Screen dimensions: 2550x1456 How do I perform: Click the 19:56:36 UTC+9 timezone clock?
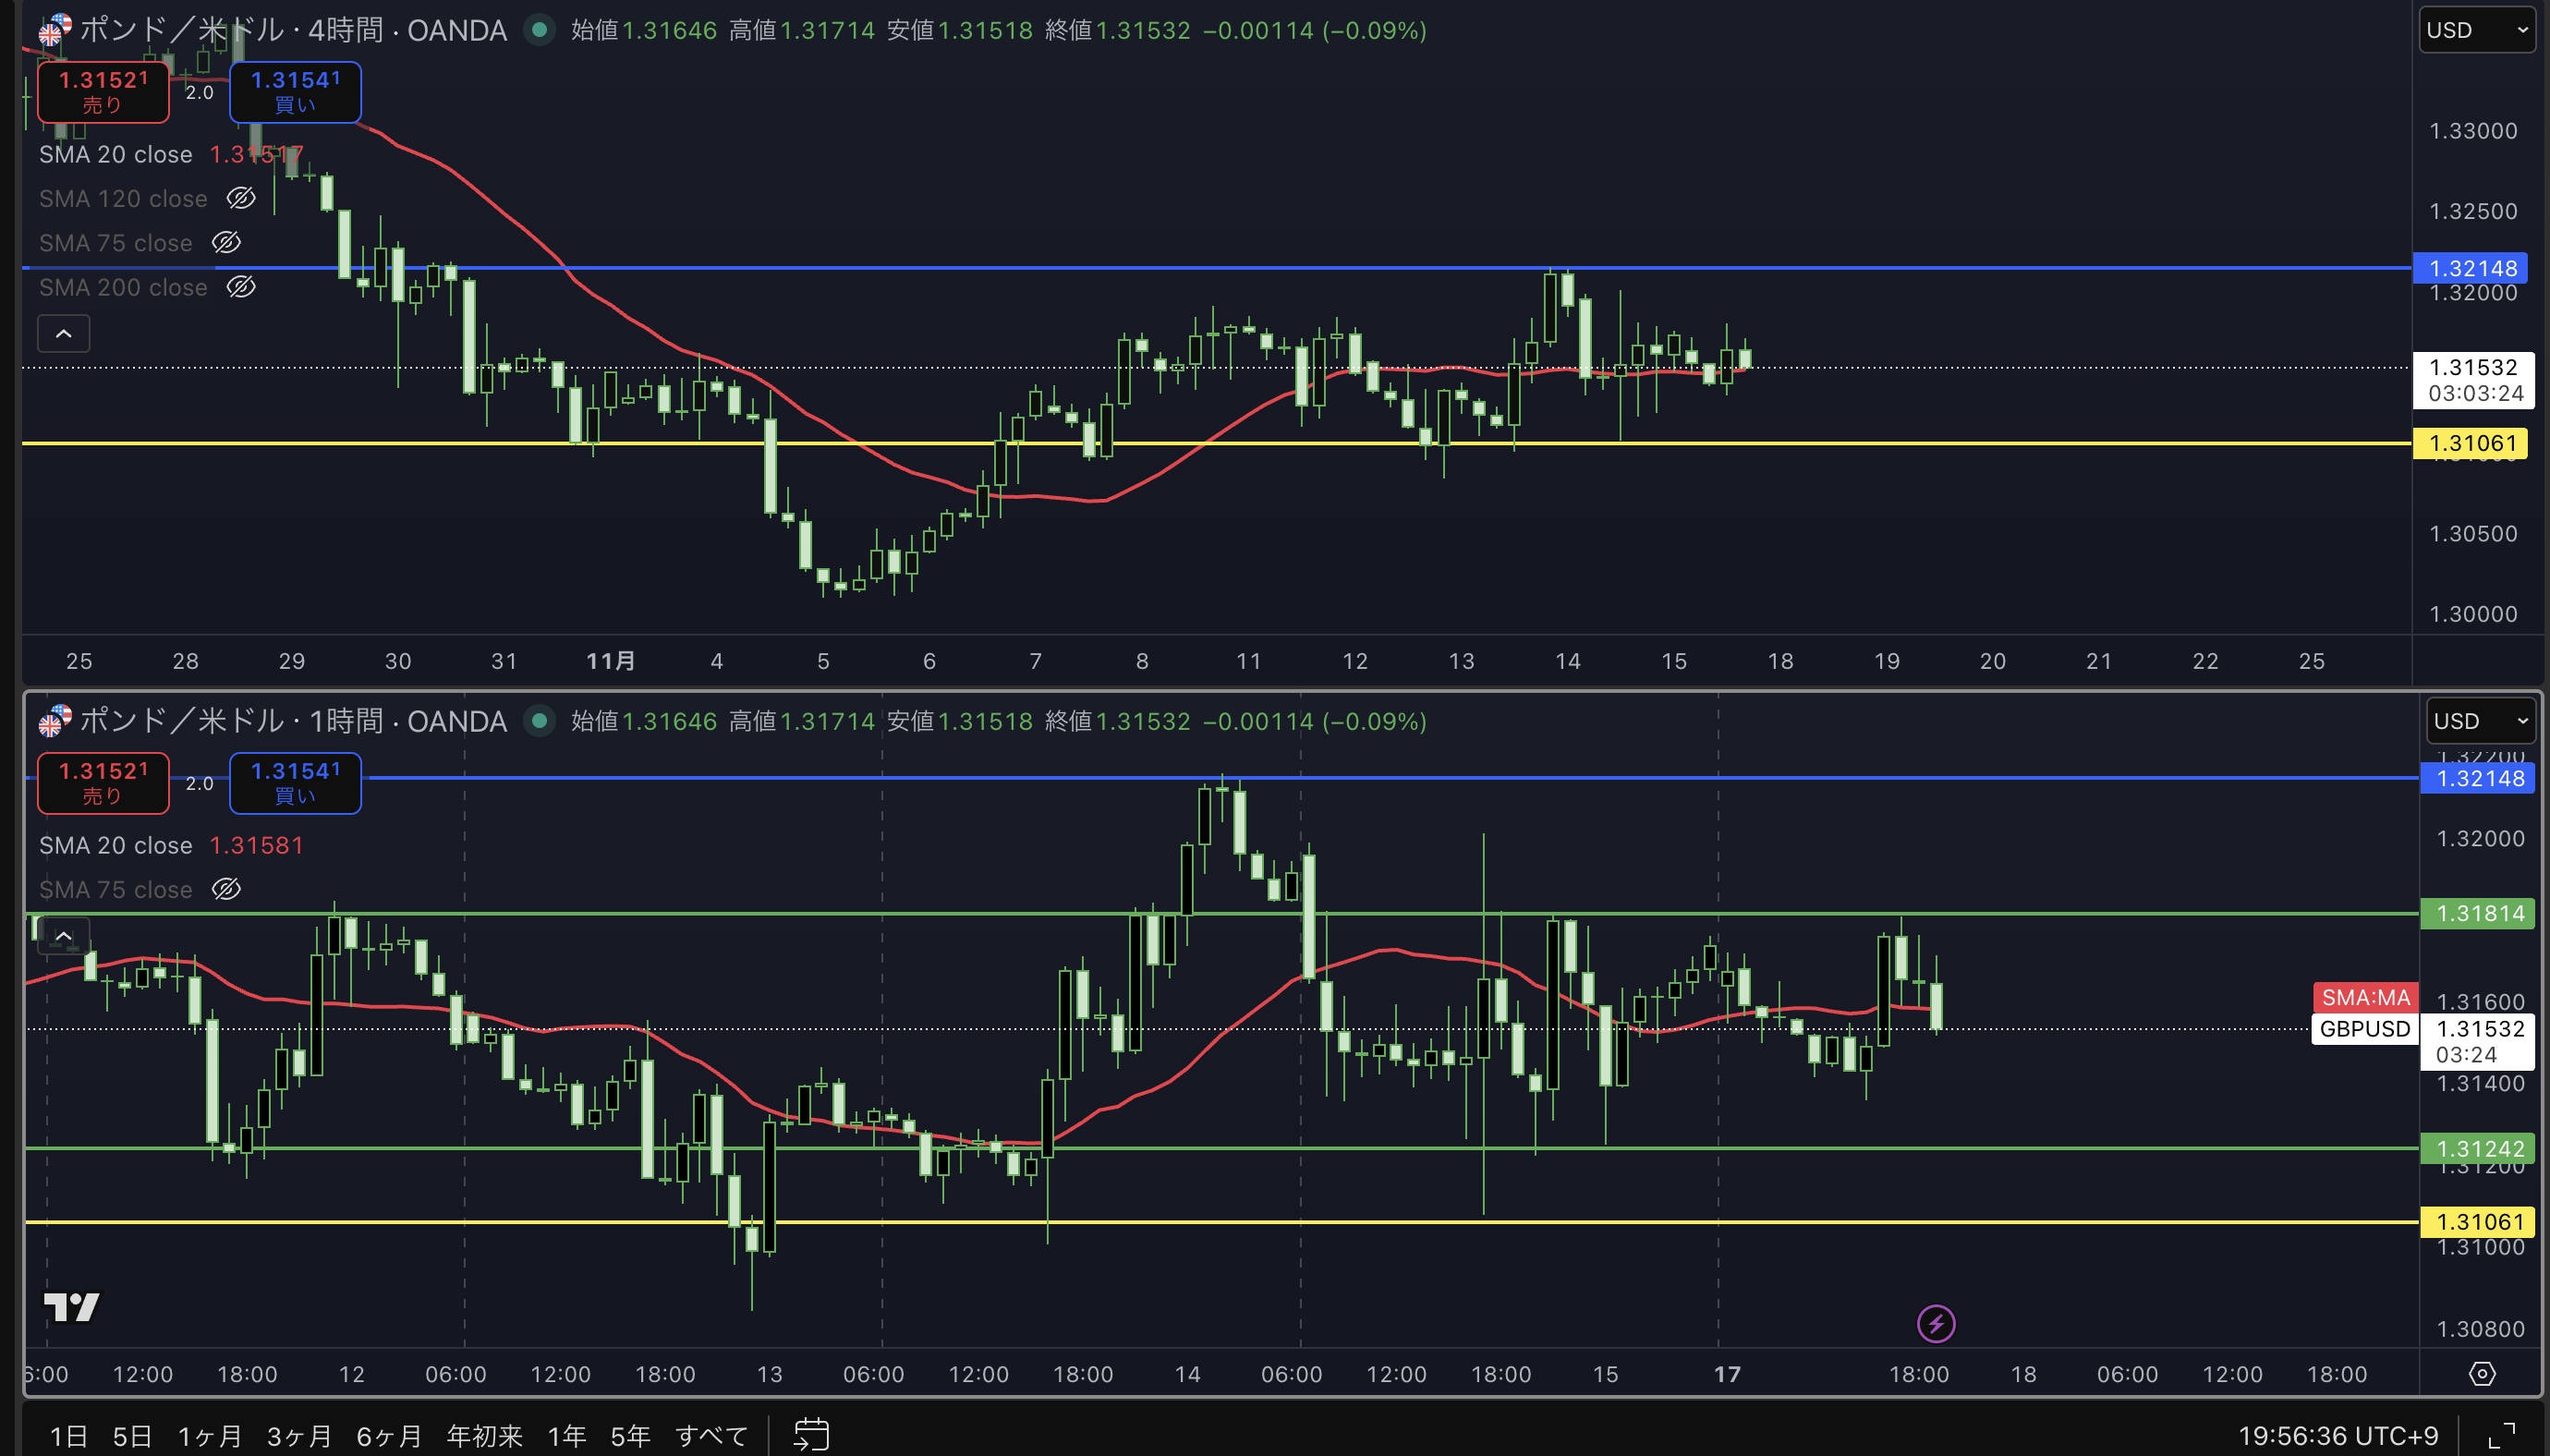click(2337, 1436)
